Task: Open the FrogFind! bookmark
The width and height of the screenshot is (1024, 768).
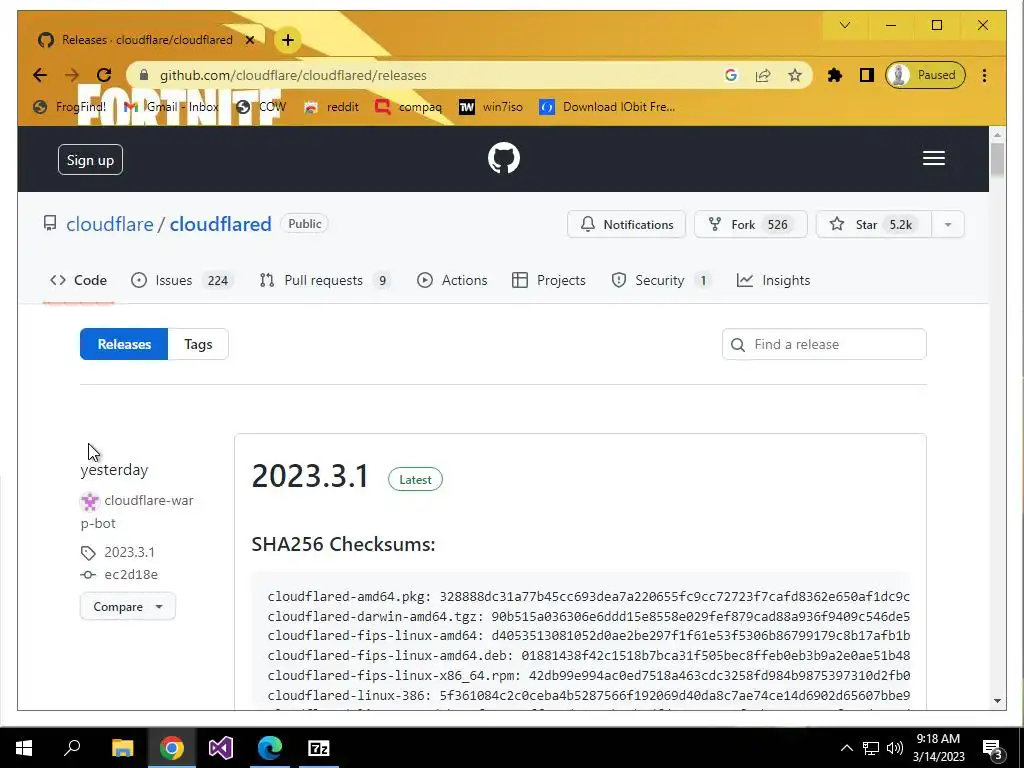Action: 69,106
